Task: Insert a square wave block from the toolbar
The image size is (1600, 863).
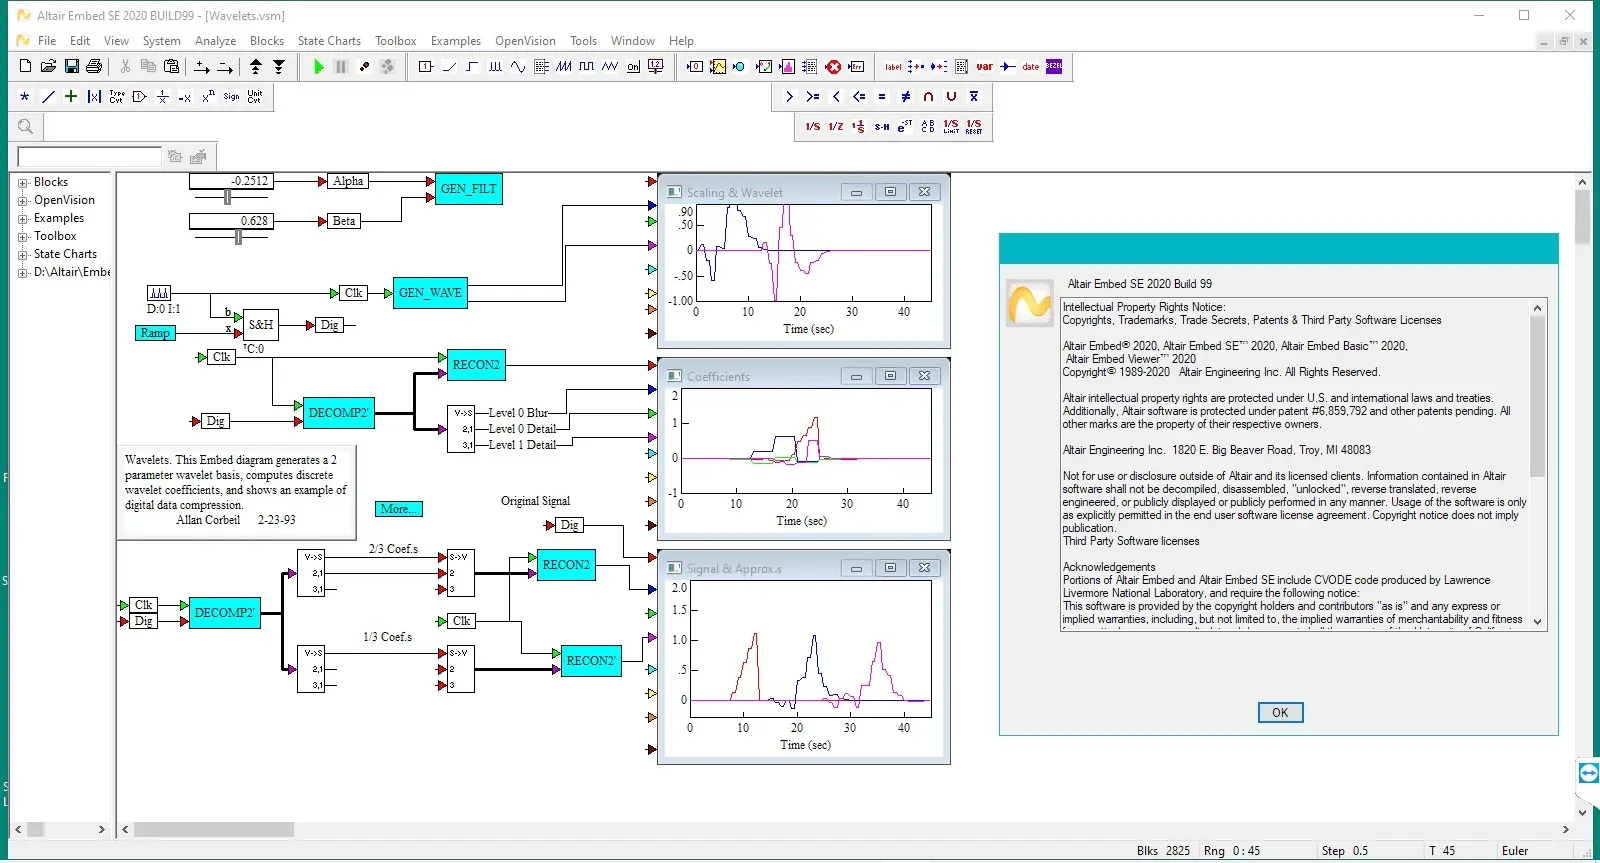Action: point(587,67)
